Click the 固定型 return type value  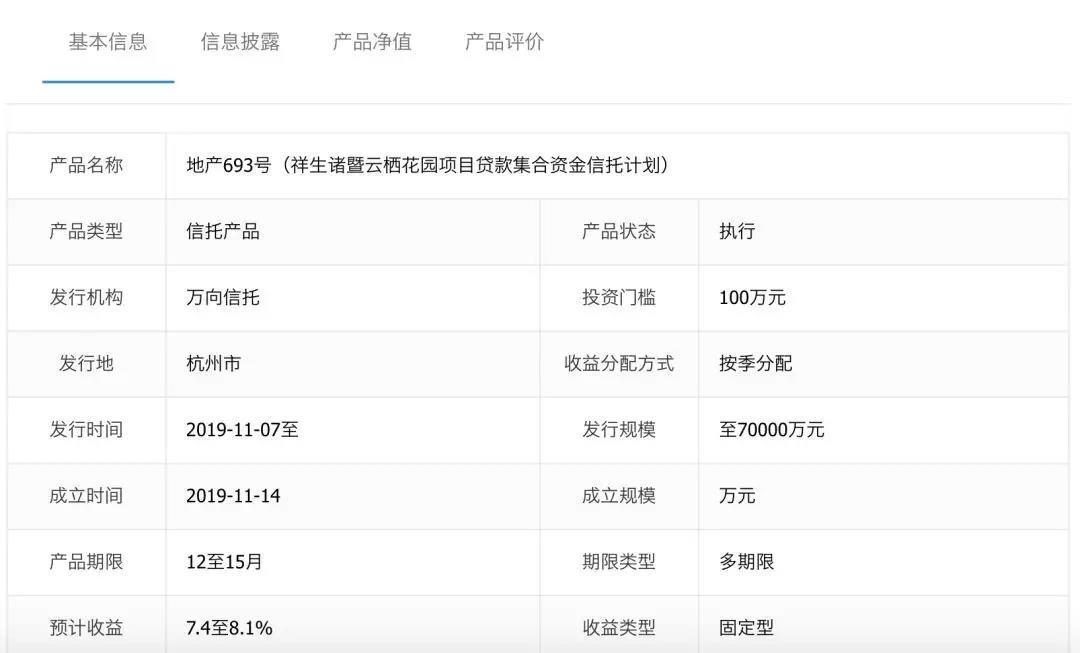pyautogui.click(x=746, y=628)
